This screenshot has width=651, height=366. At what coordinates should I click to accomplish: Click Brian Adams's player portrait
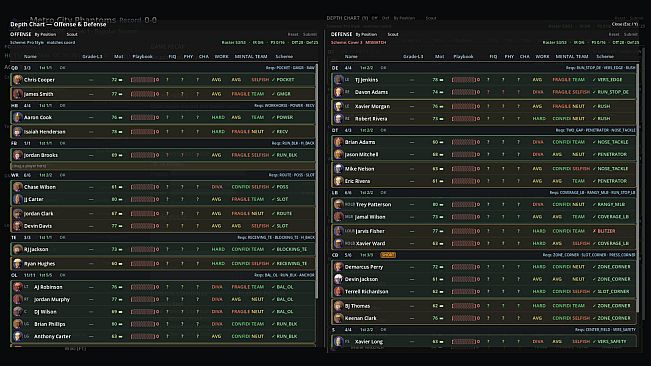tap(338, 142)
